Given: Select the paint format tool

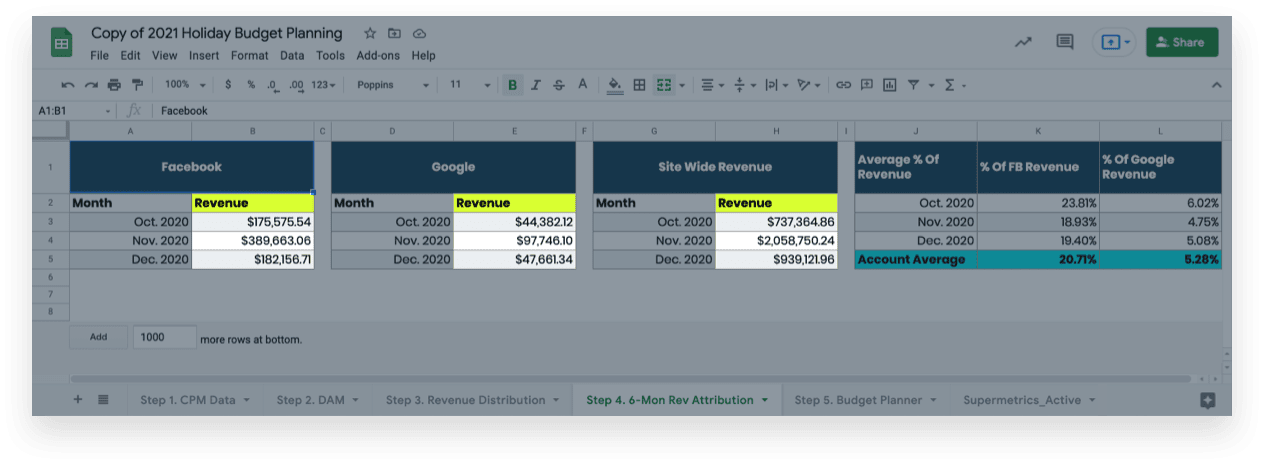Looking at the screenshot, I should (x=137, y=85).
